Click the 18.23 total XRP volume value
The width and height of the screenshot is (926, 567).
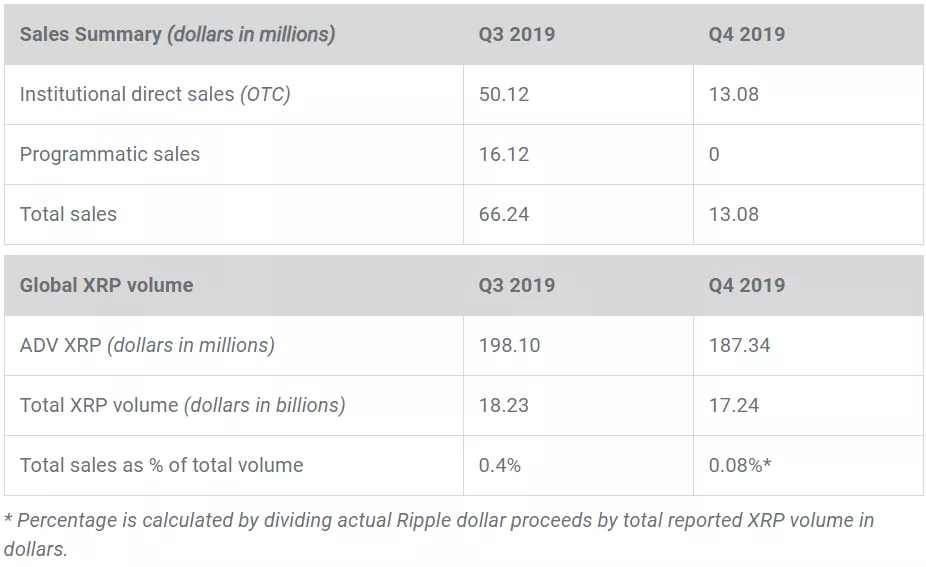(x=504, y=405)
